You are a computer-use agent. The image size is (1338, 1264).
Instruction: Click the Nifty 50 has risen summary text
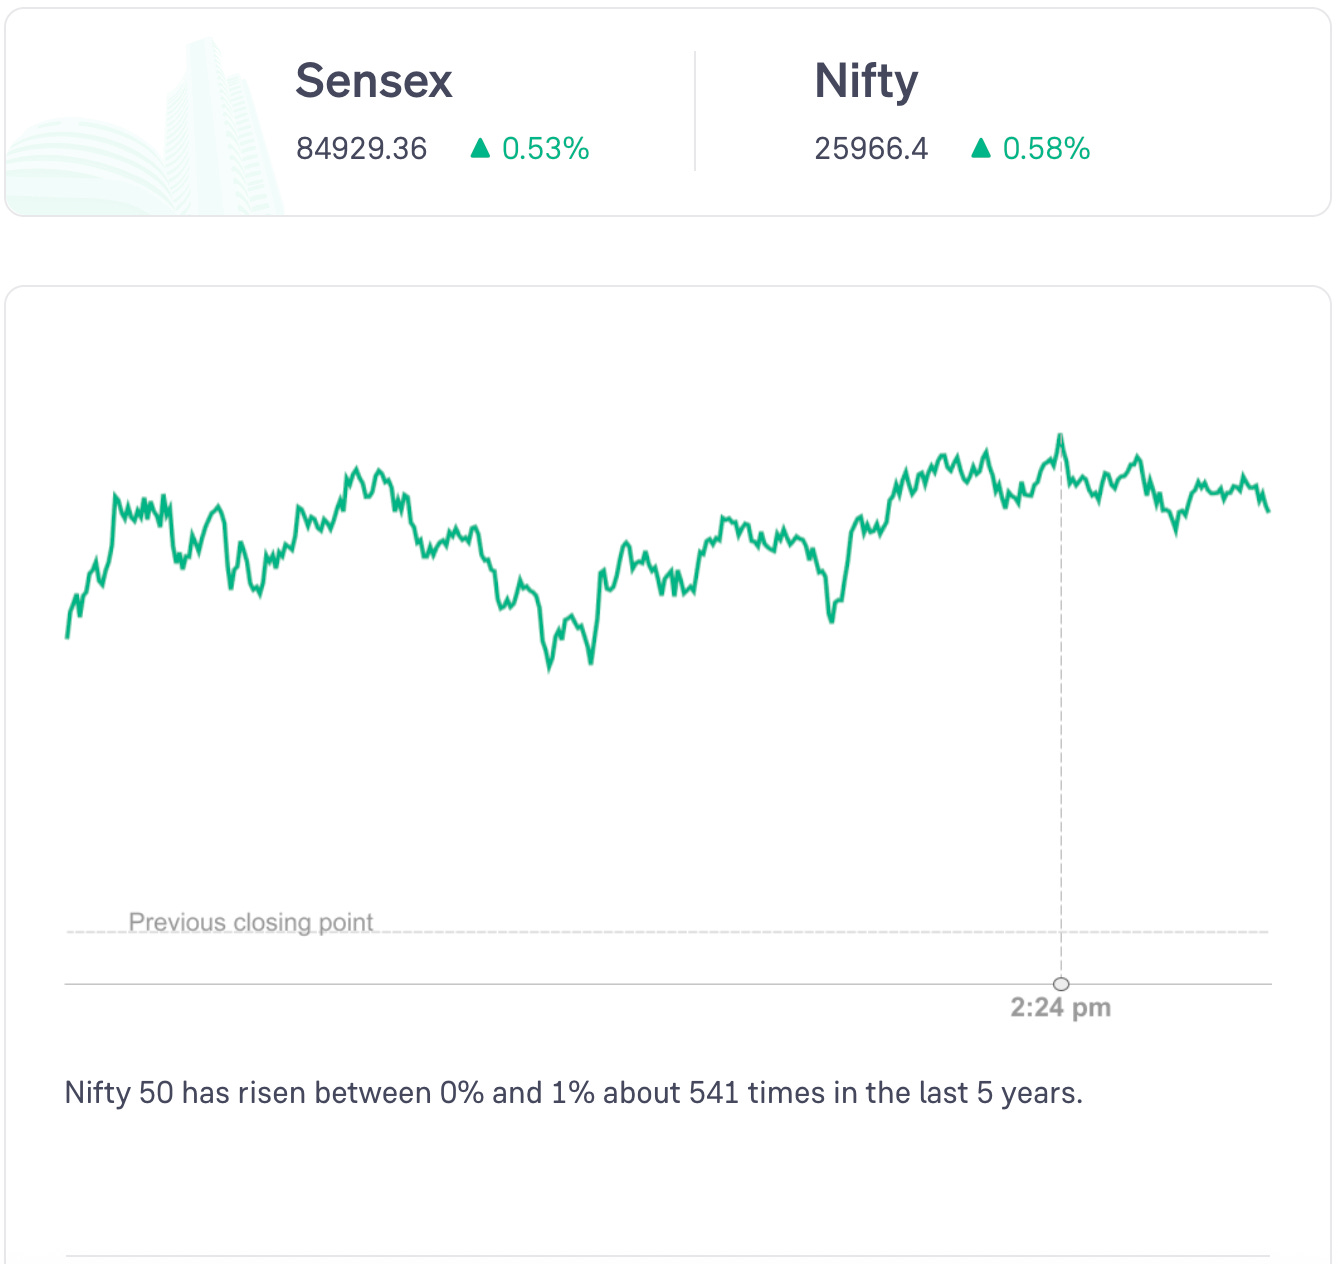click(573, 1092)
